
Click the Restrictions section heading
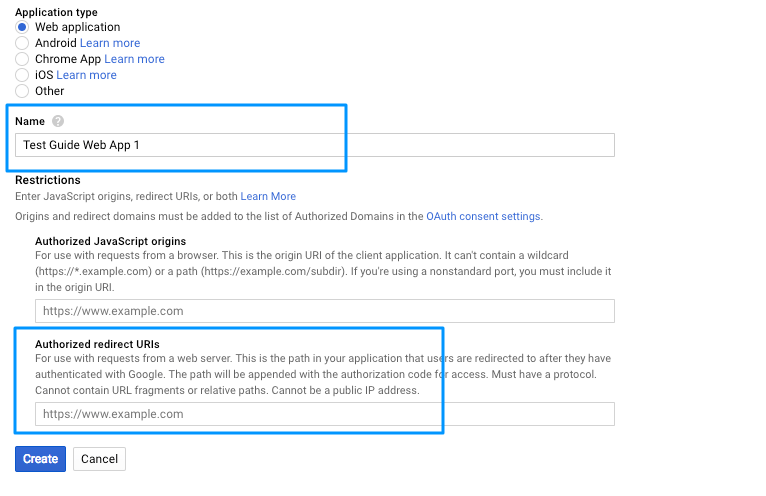[x=48, y=180]
